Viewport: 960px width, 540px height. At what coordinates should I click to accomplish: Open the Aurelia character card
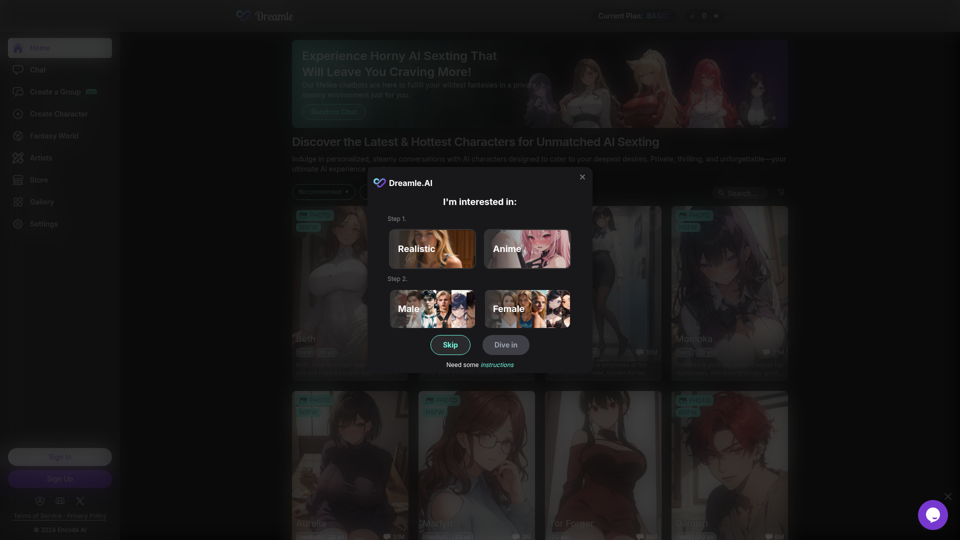[350, 465]
